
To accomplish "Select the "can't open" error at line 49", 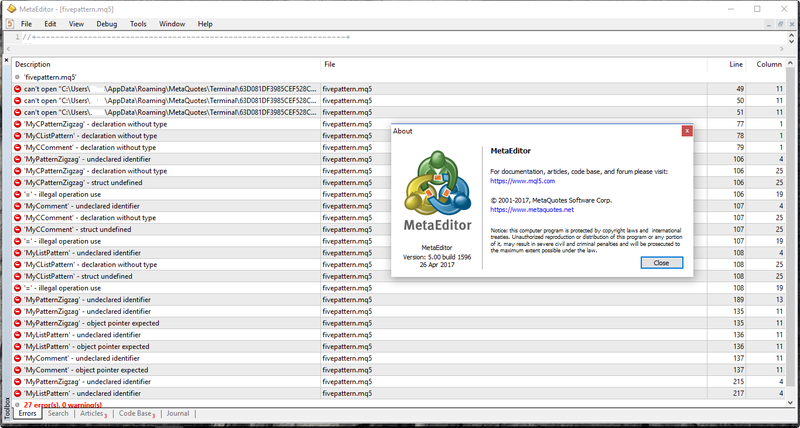I will click(398, 89).
